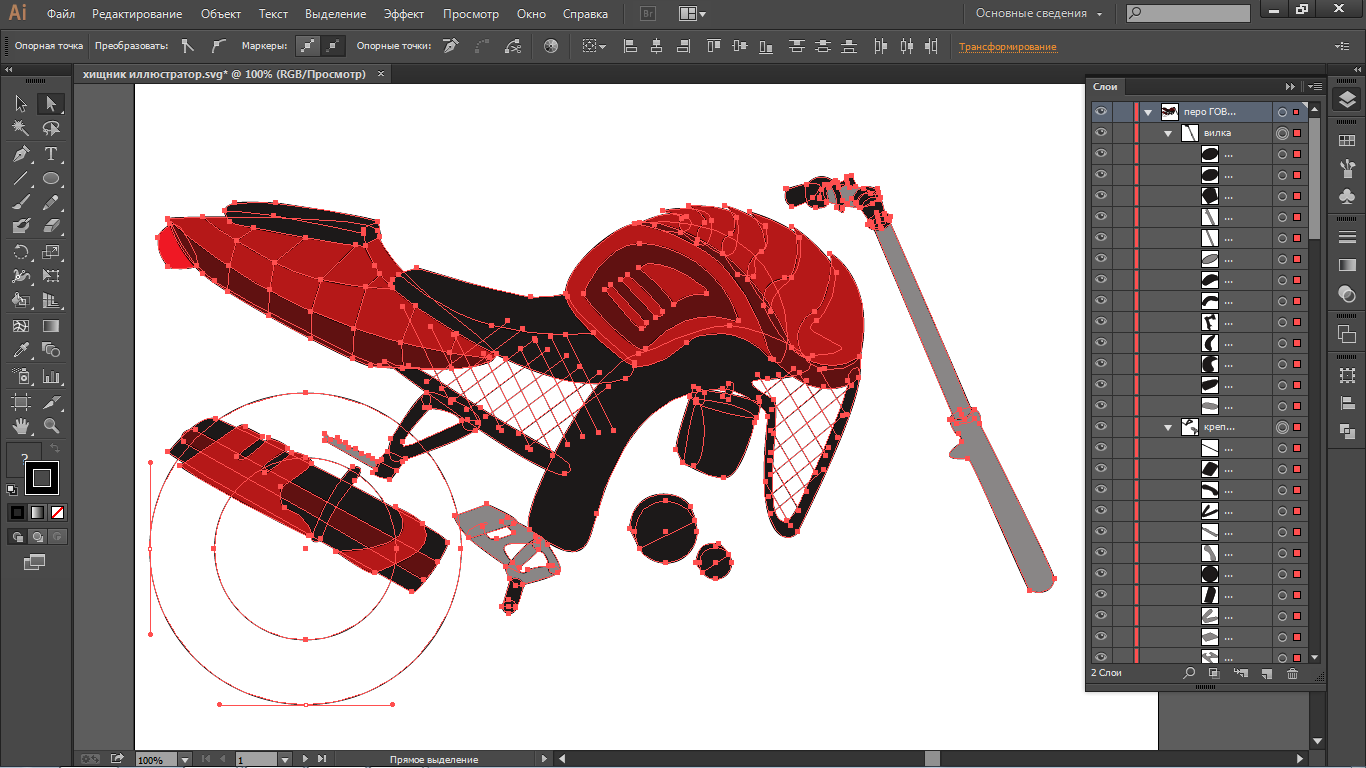Open artboard number dropdown
Screen dimensions: 1366x768
tap(285, 760)
